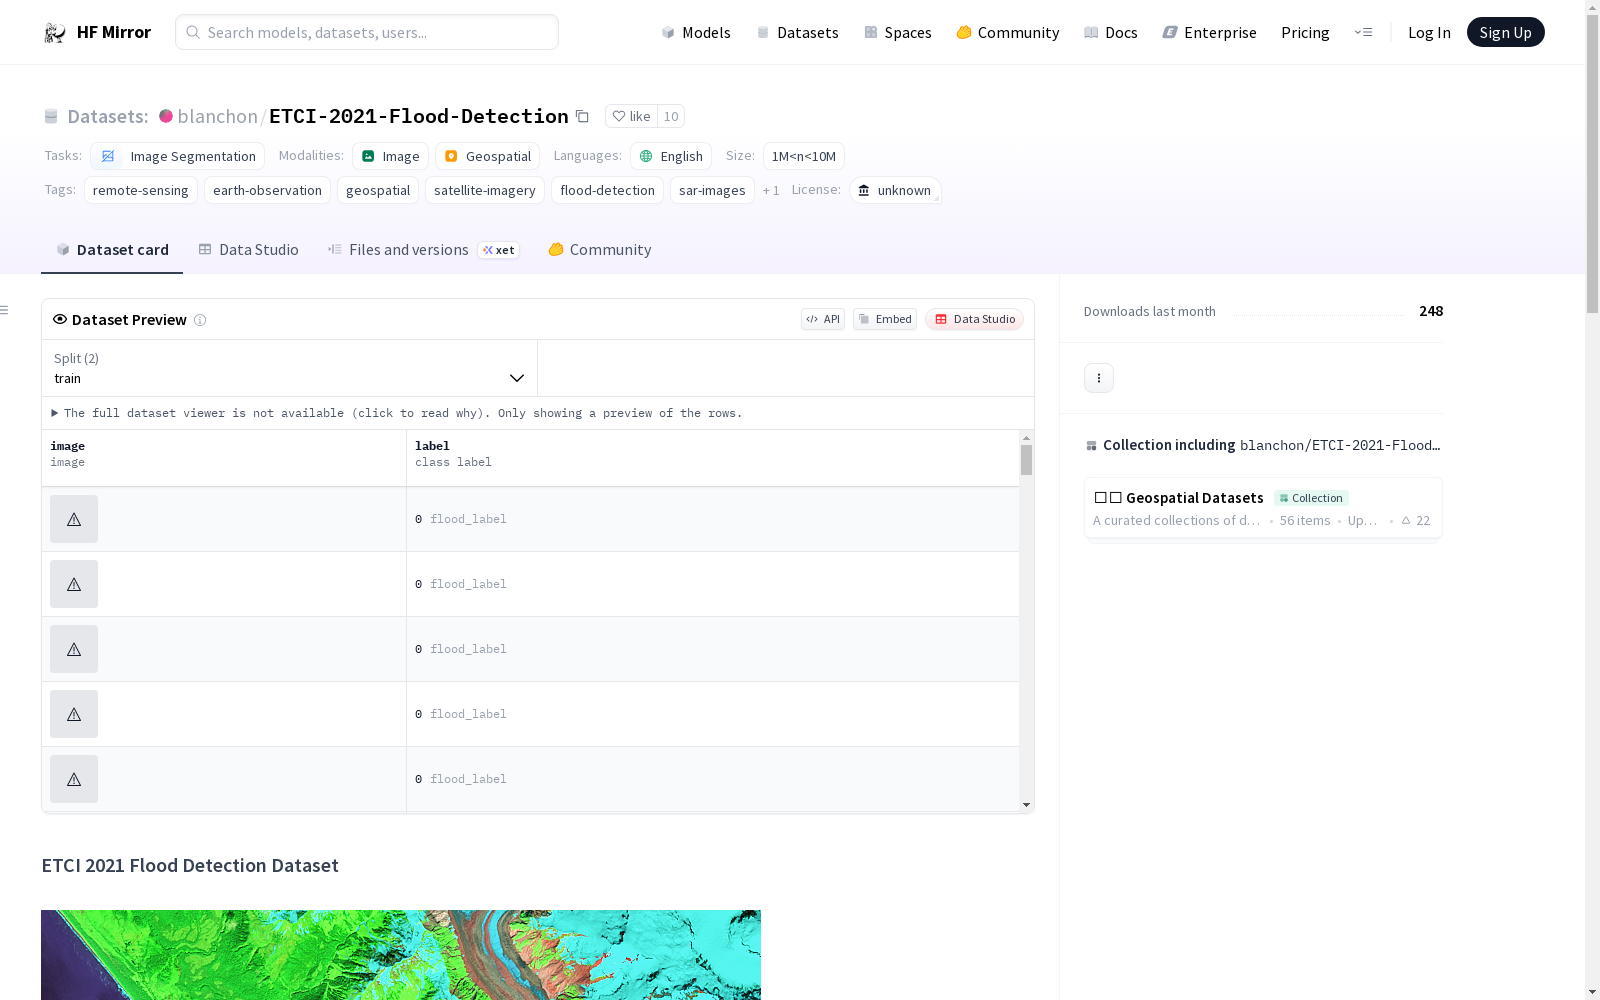The height and width of the screenshot is (1000, 1600).
Task: Click the earth-observation tag
Action: click(x=267, y=190)
